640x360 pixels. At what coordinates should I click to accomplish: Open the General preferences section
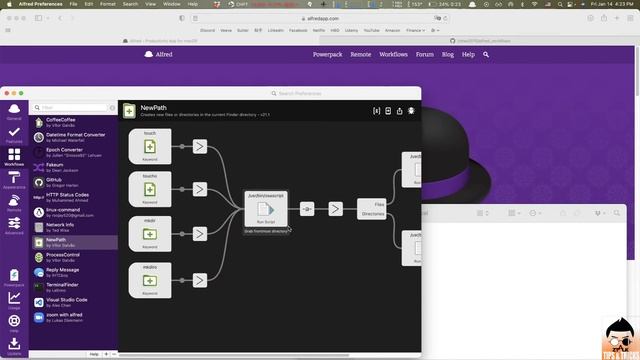pyautogui.click(x=14, y=111)
